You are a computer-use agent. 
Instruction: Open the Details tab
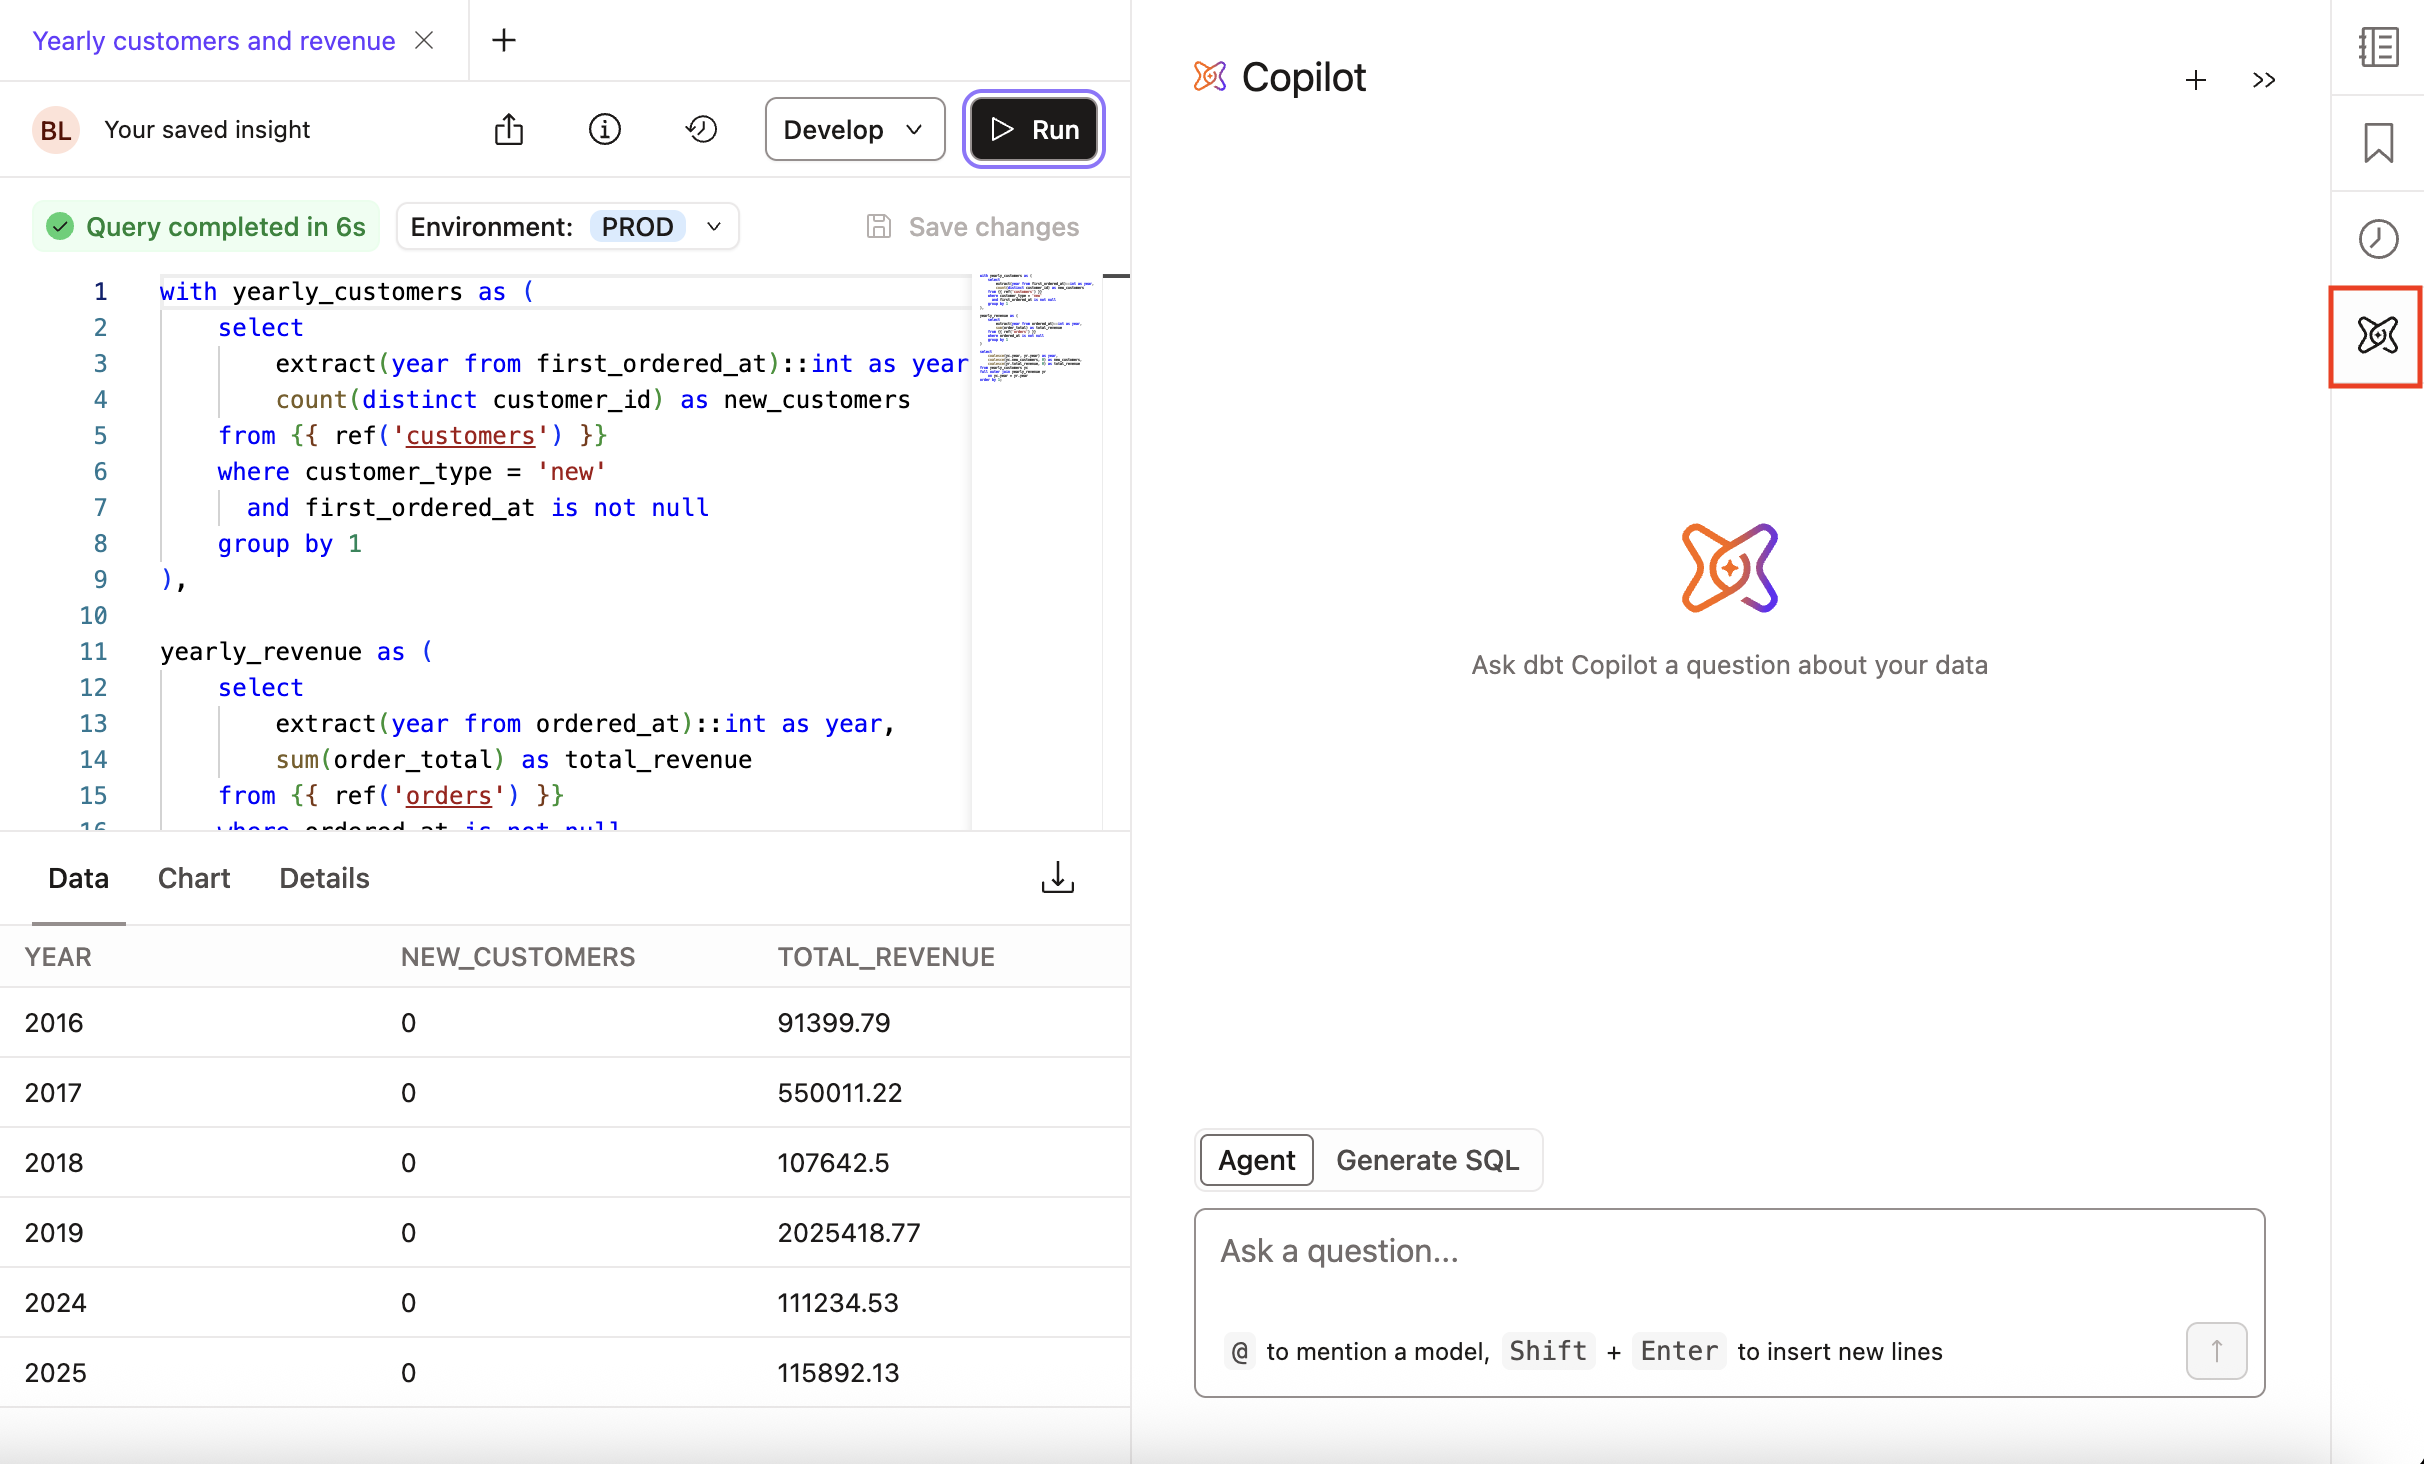323,877
